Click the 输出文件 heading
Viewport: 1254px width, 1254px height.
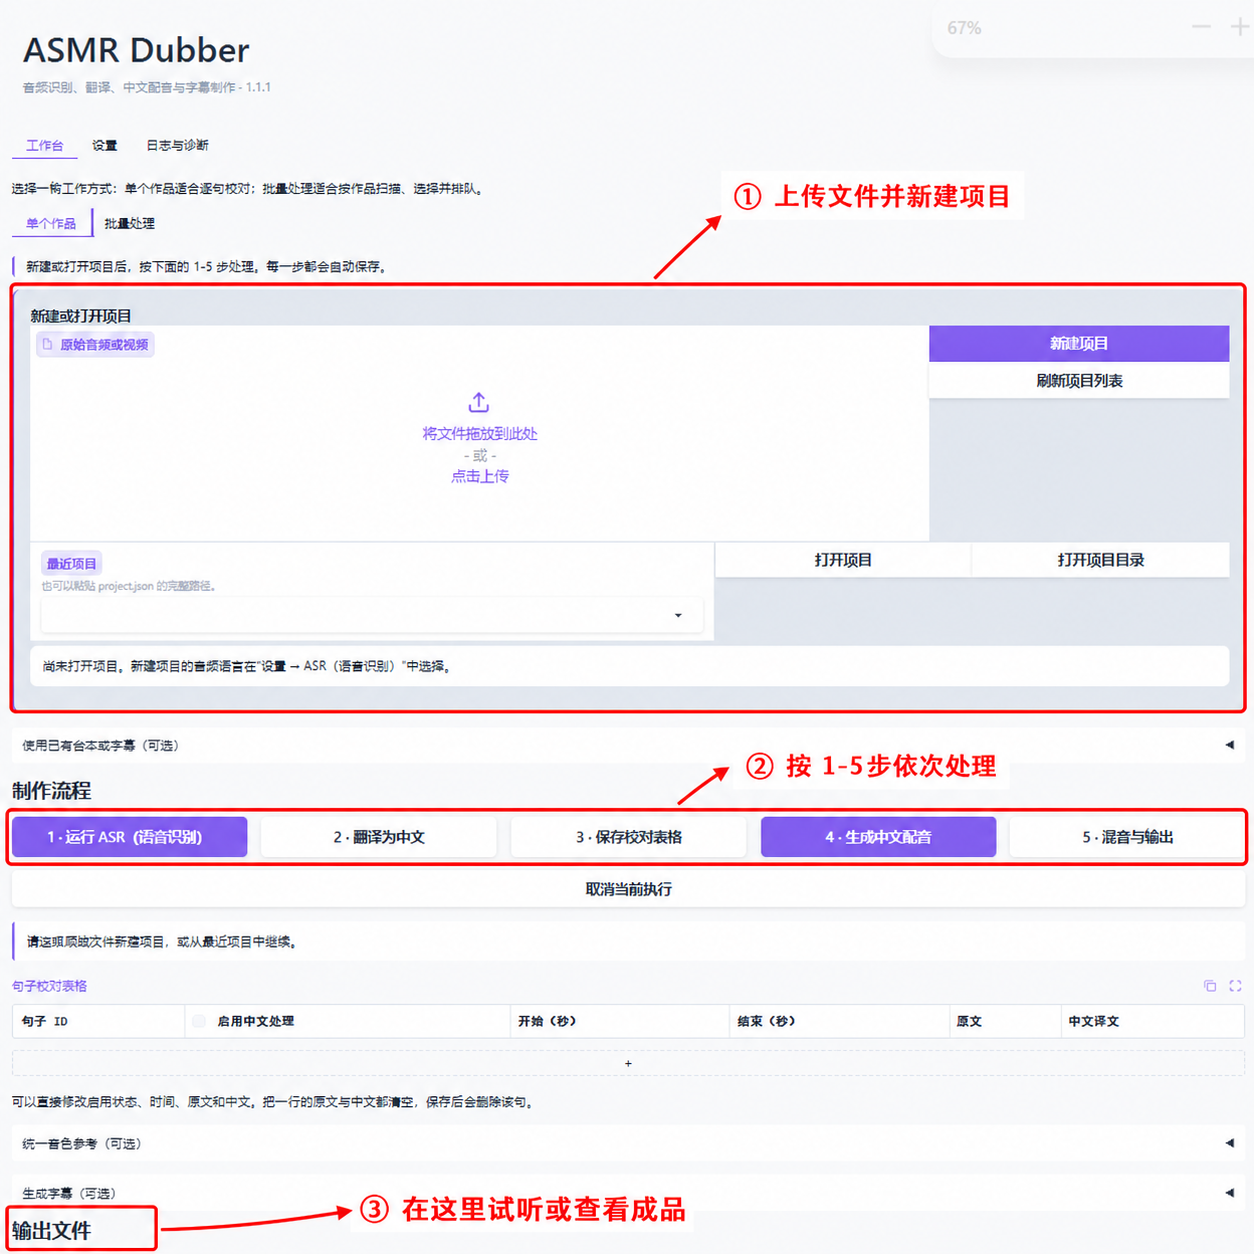tap(52, 1231)
